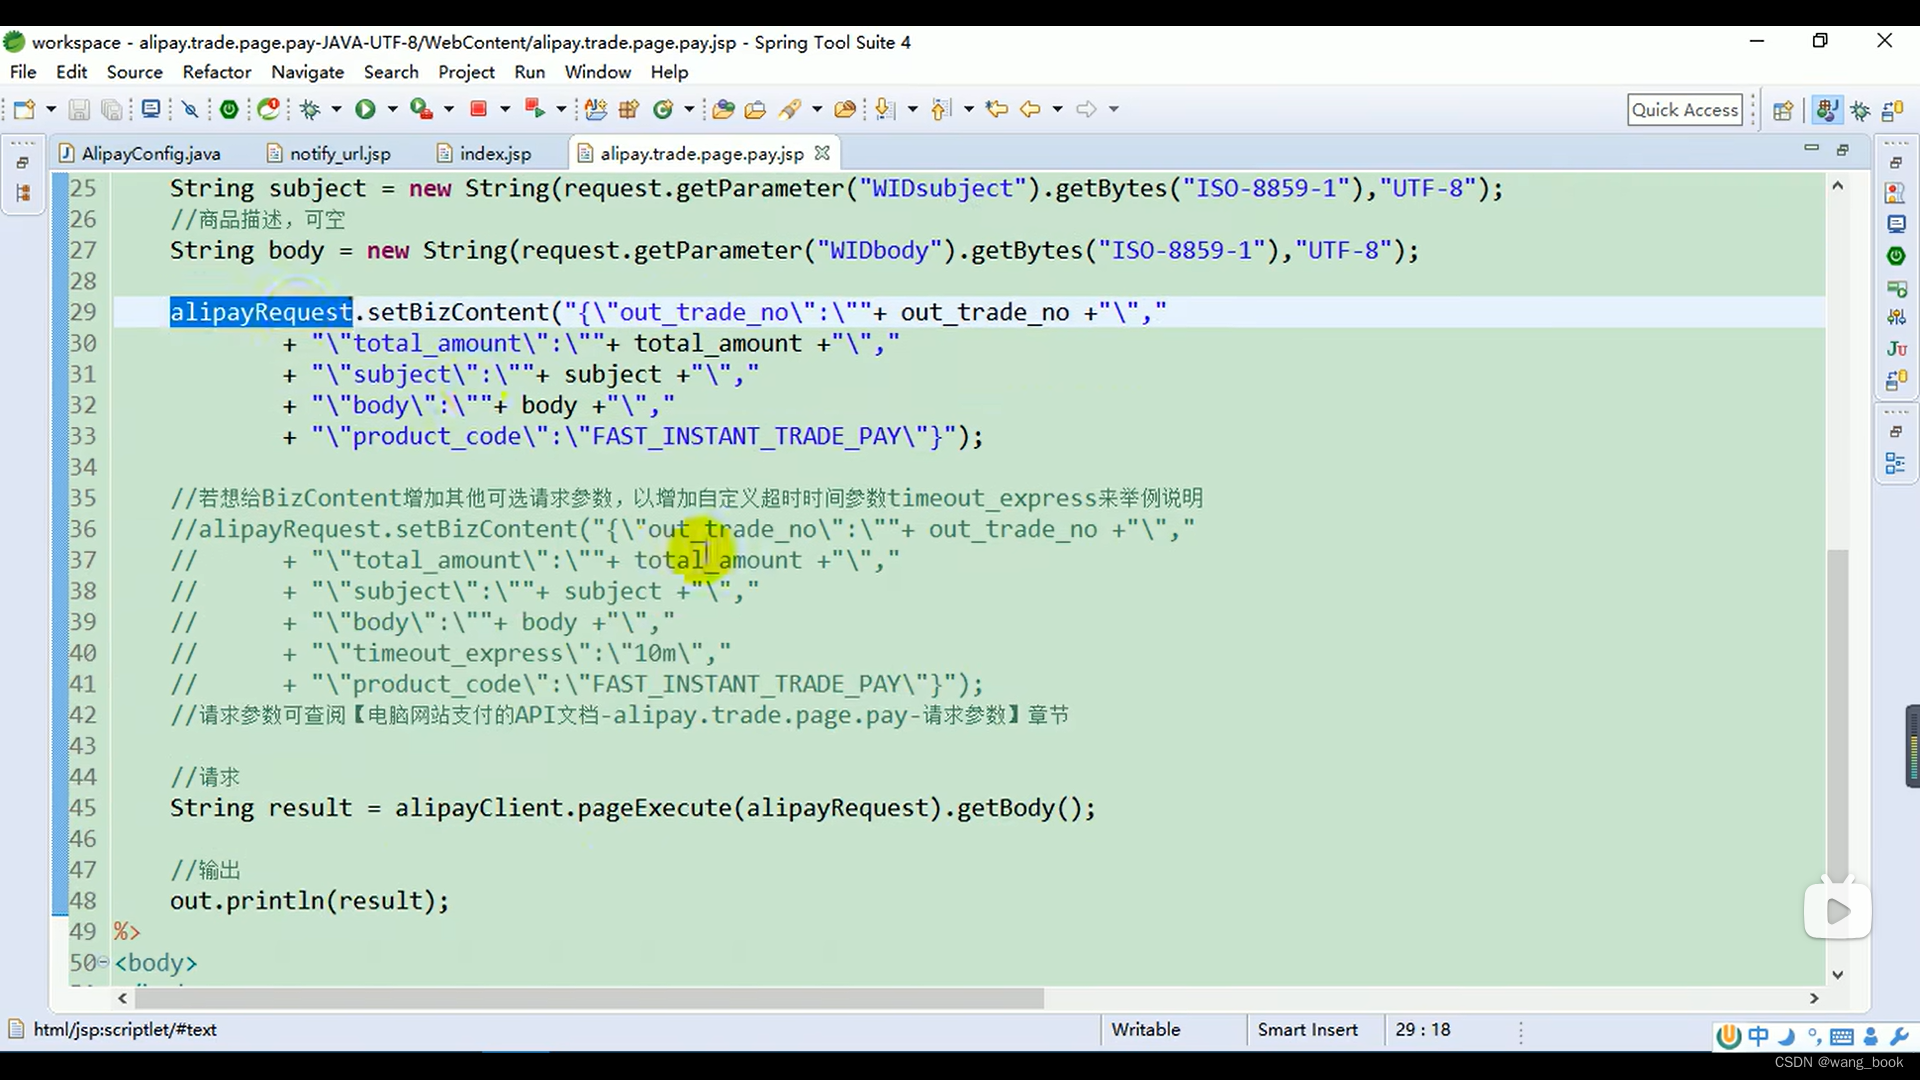Screen dimensions: 1920x1080
Task: Switch to notify_url.jsp tab
Action: pos(329,153)
